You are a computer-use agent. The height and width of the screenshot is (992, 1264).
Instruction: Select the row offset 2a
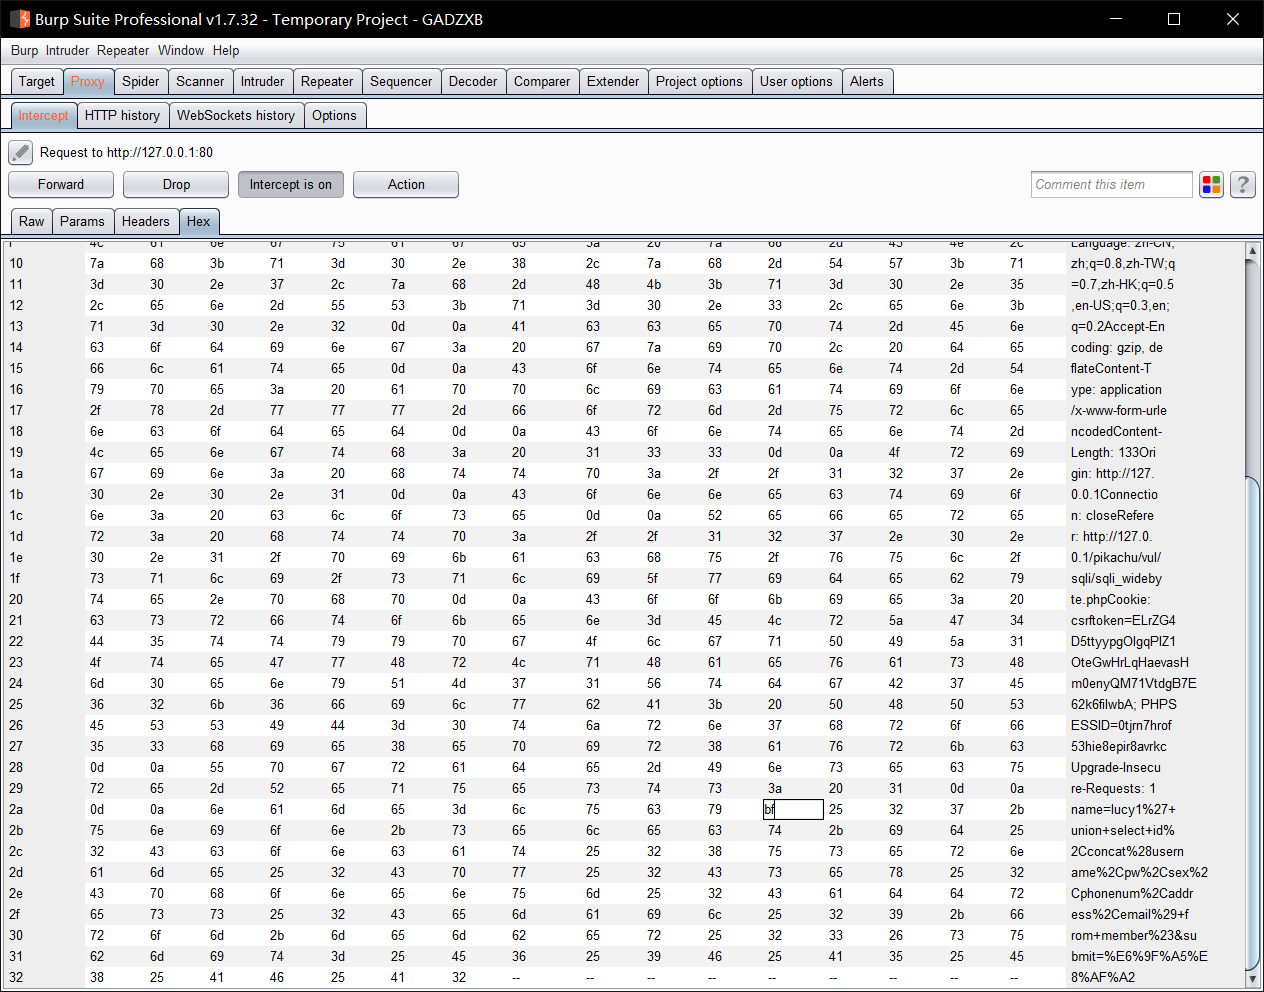click(x=16, y=809)
